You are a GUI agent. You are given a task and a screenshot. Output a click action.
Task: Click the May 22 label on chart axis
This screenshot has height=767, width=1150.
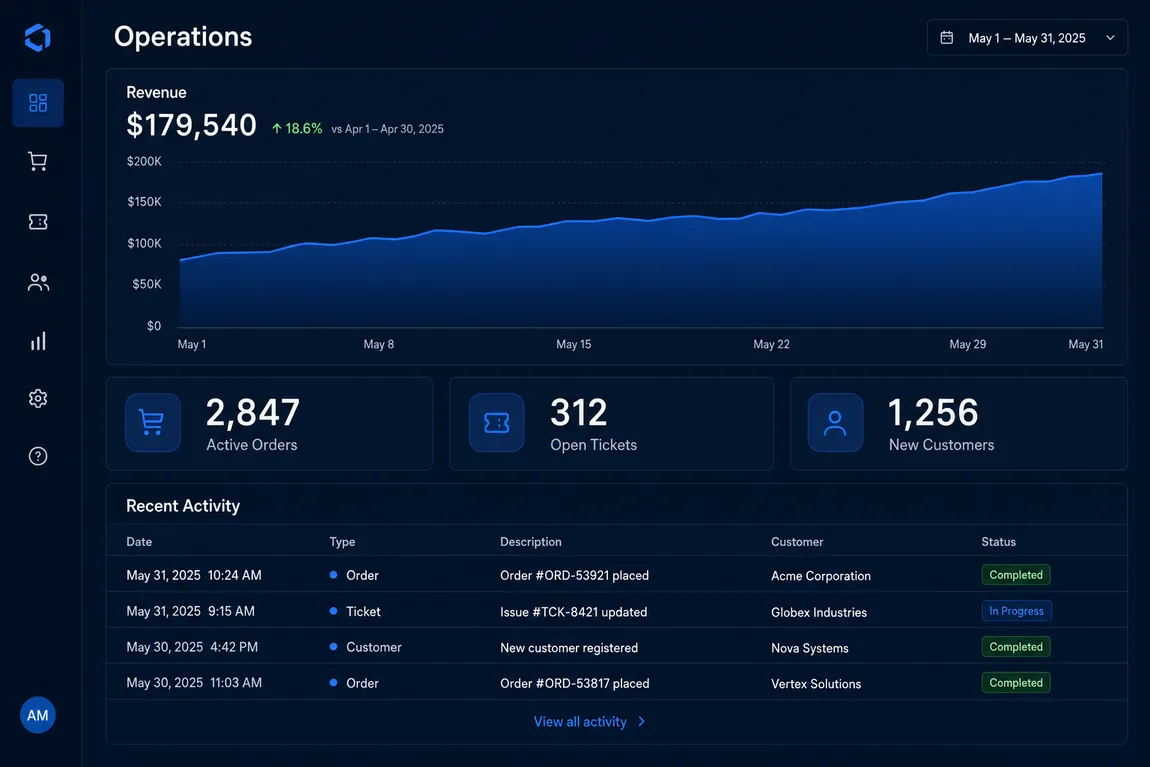[772, 344]
